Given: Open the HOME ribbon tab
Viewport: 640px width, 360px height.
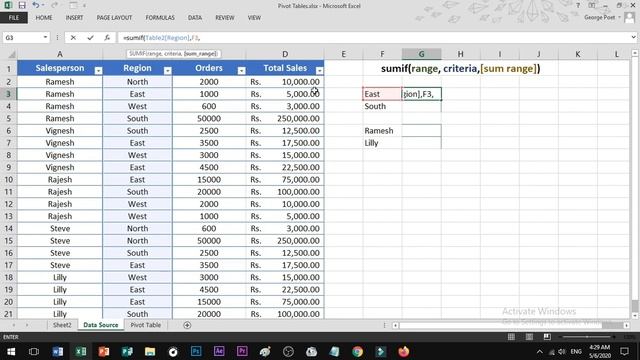Looking at the screenshot, I should pyautogui.click(x=44, y=18).
